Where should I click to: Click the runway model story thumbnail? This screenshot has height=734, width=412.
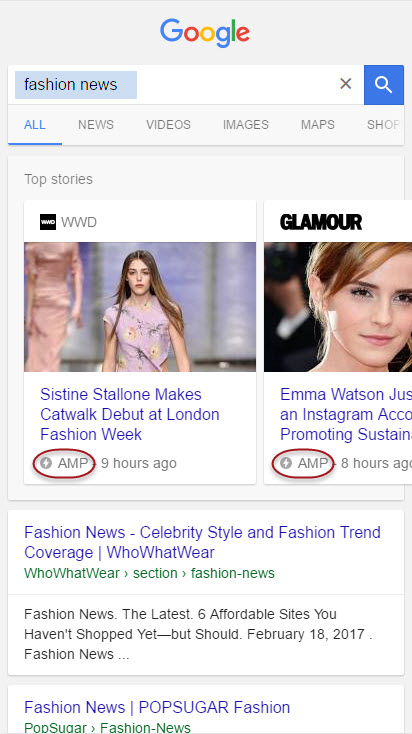140,307
